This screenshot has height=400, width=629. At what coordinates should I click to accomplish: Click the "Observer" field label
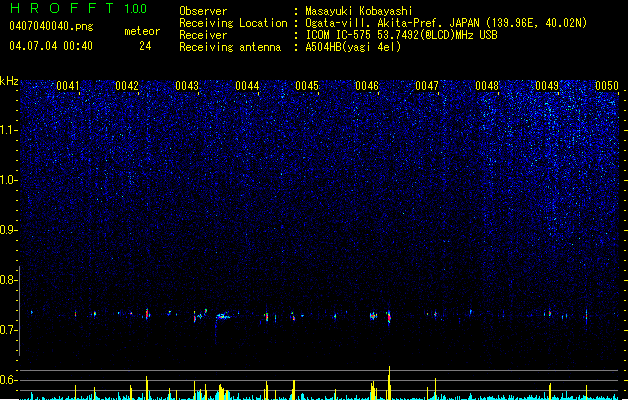point(203,11)
